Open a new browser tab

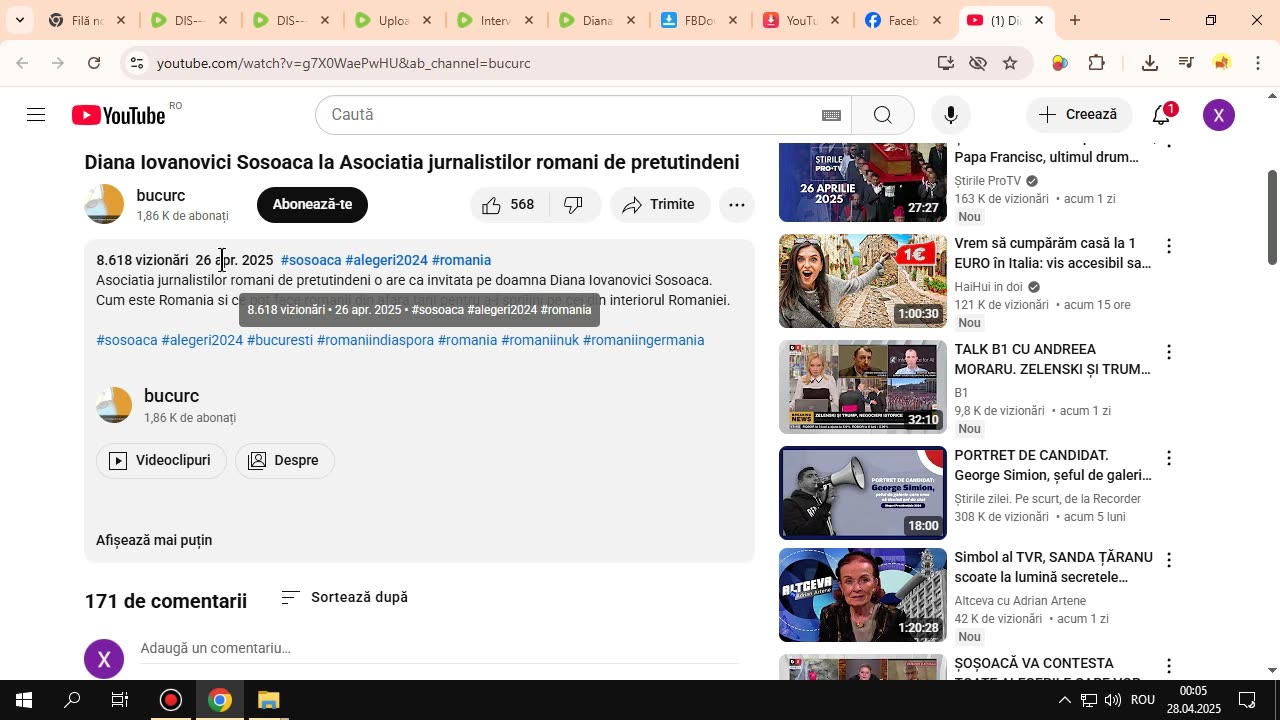tap(1075, 20)
